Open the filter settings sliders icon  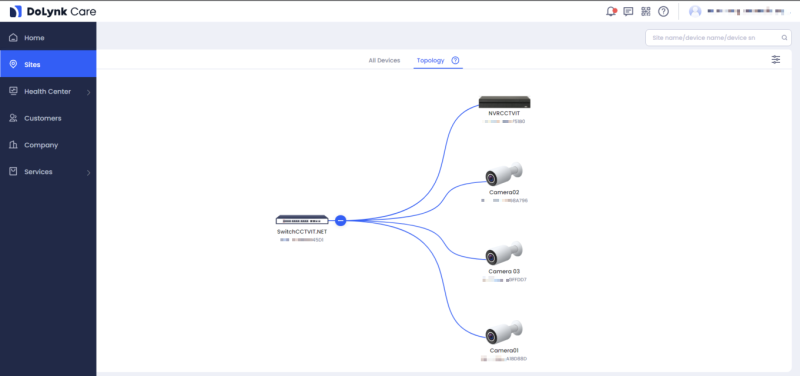click(776, 60)
